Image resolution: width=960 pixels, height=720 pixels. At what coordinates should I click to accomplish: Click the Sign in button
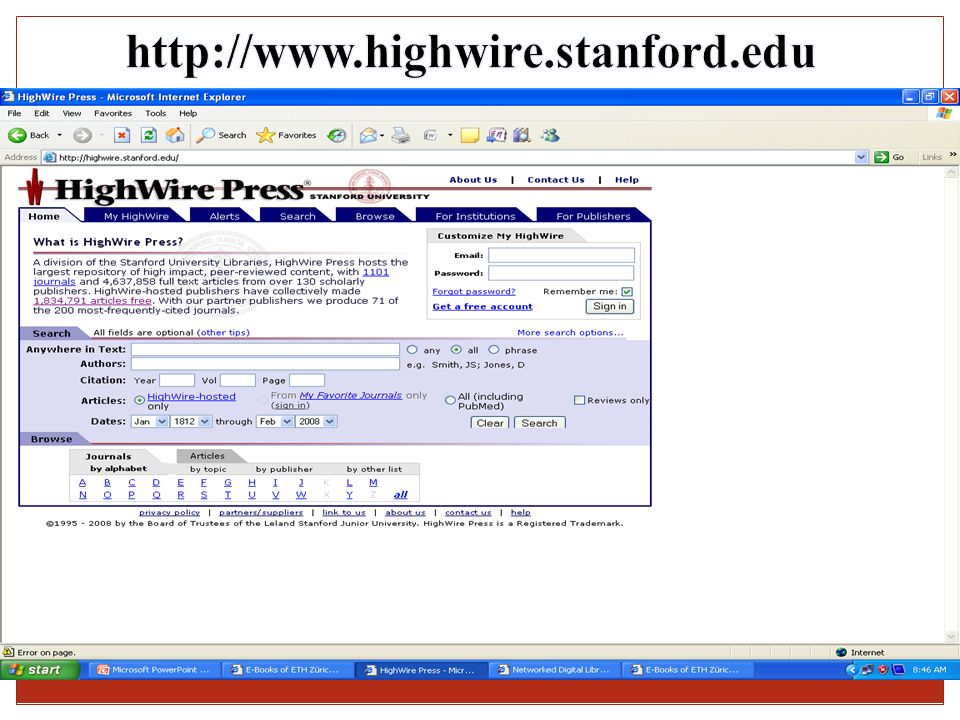coord(610,306)
